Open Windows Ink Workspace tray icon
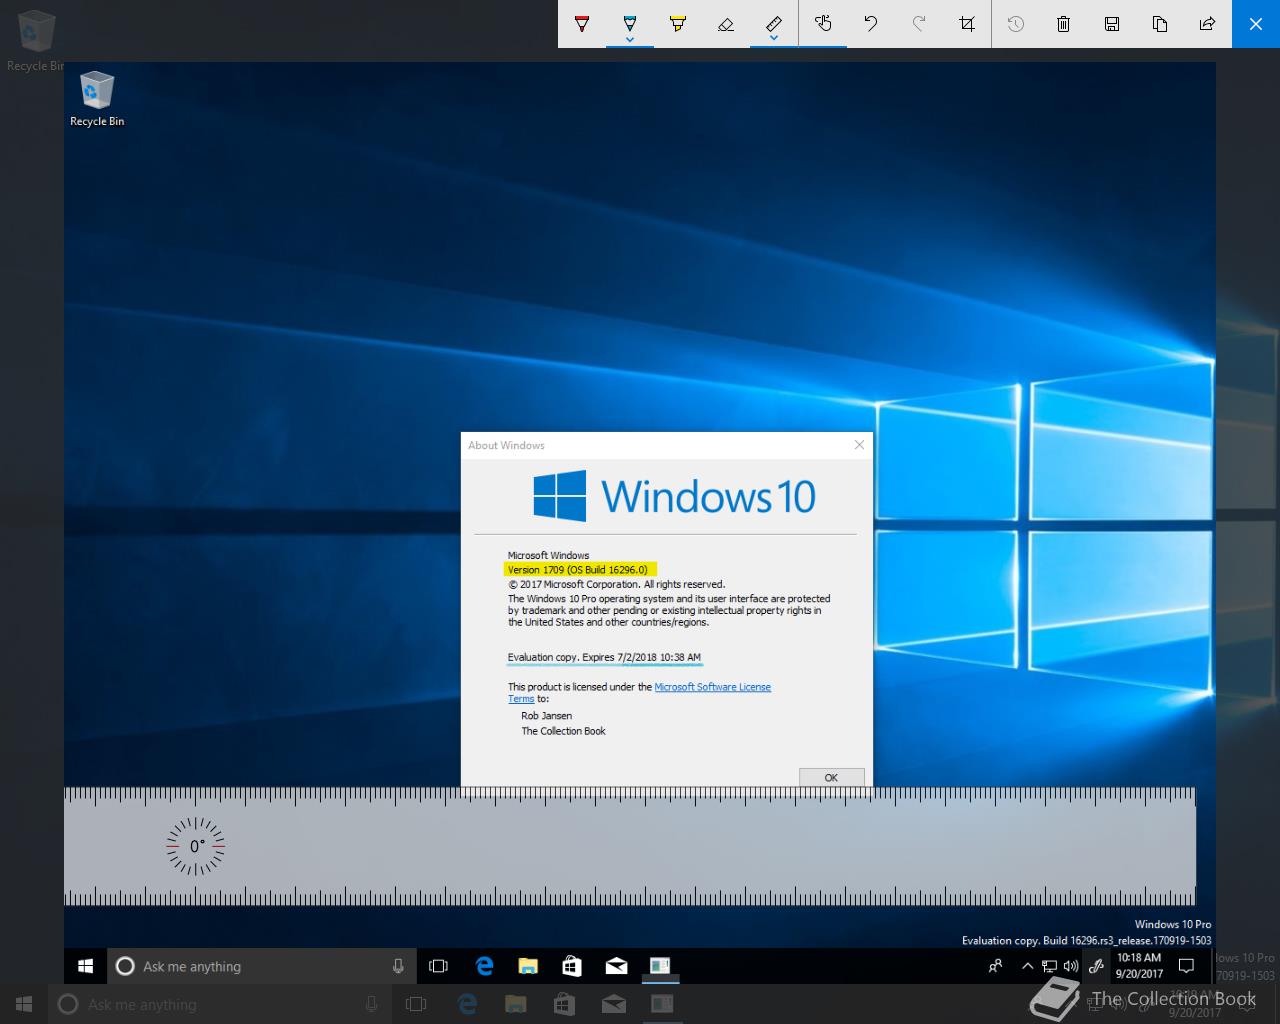 (1096, 966)
